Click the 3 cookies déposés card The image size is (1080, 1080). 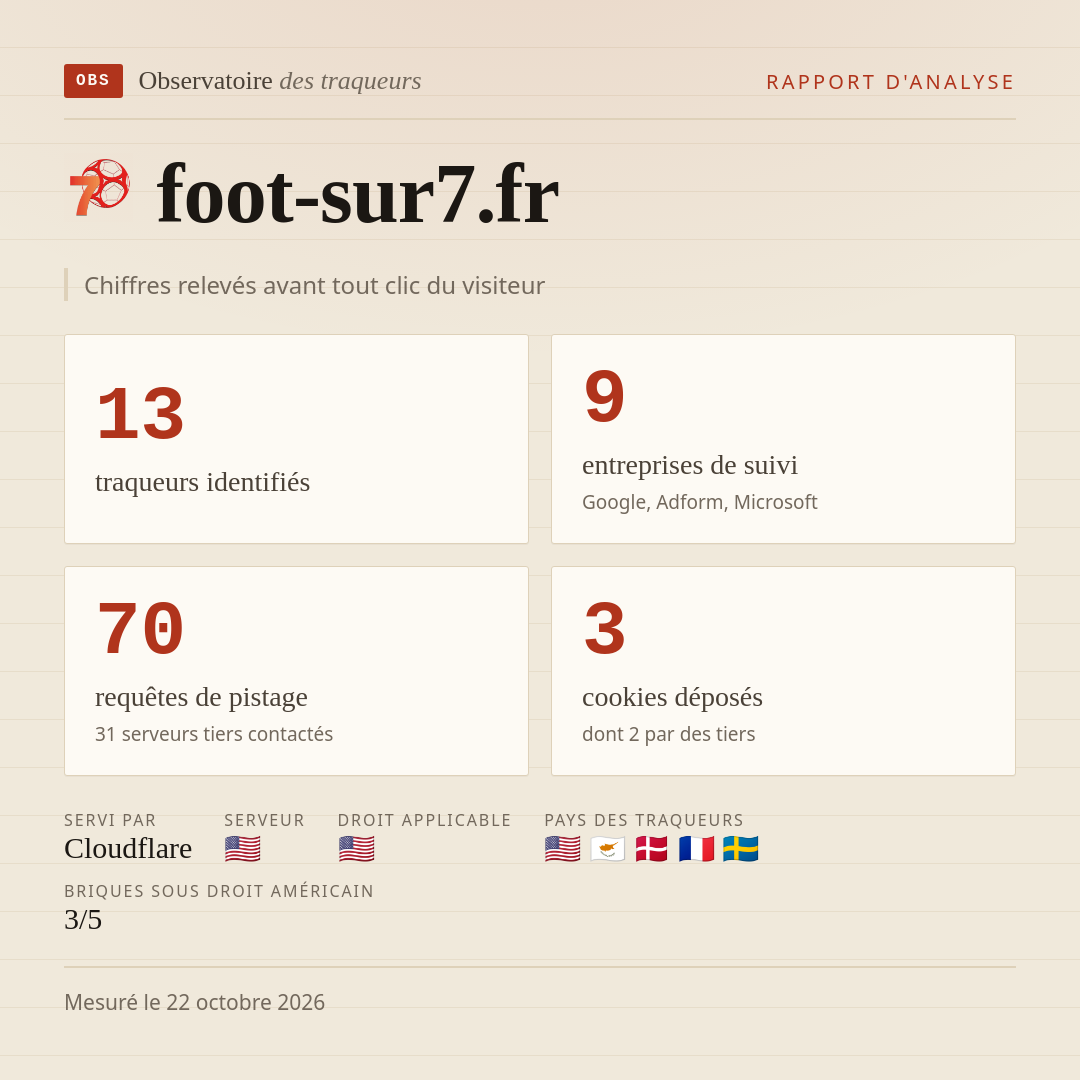click(x=783, y=671)
